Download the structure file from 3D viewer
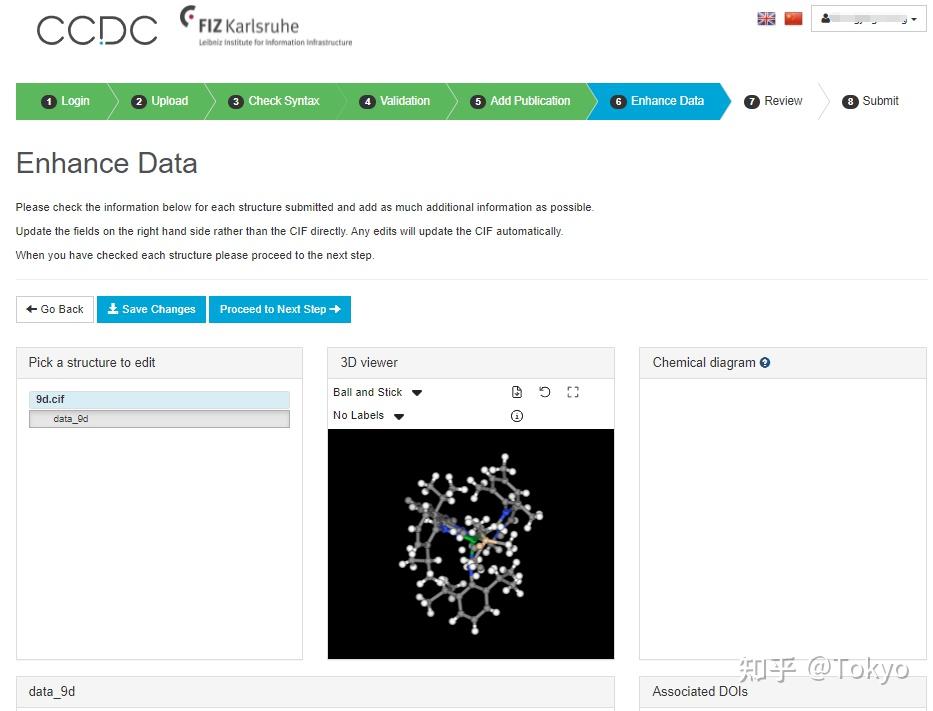The width and height of the screenshot is (933, 711). click(x=517, y=392)
